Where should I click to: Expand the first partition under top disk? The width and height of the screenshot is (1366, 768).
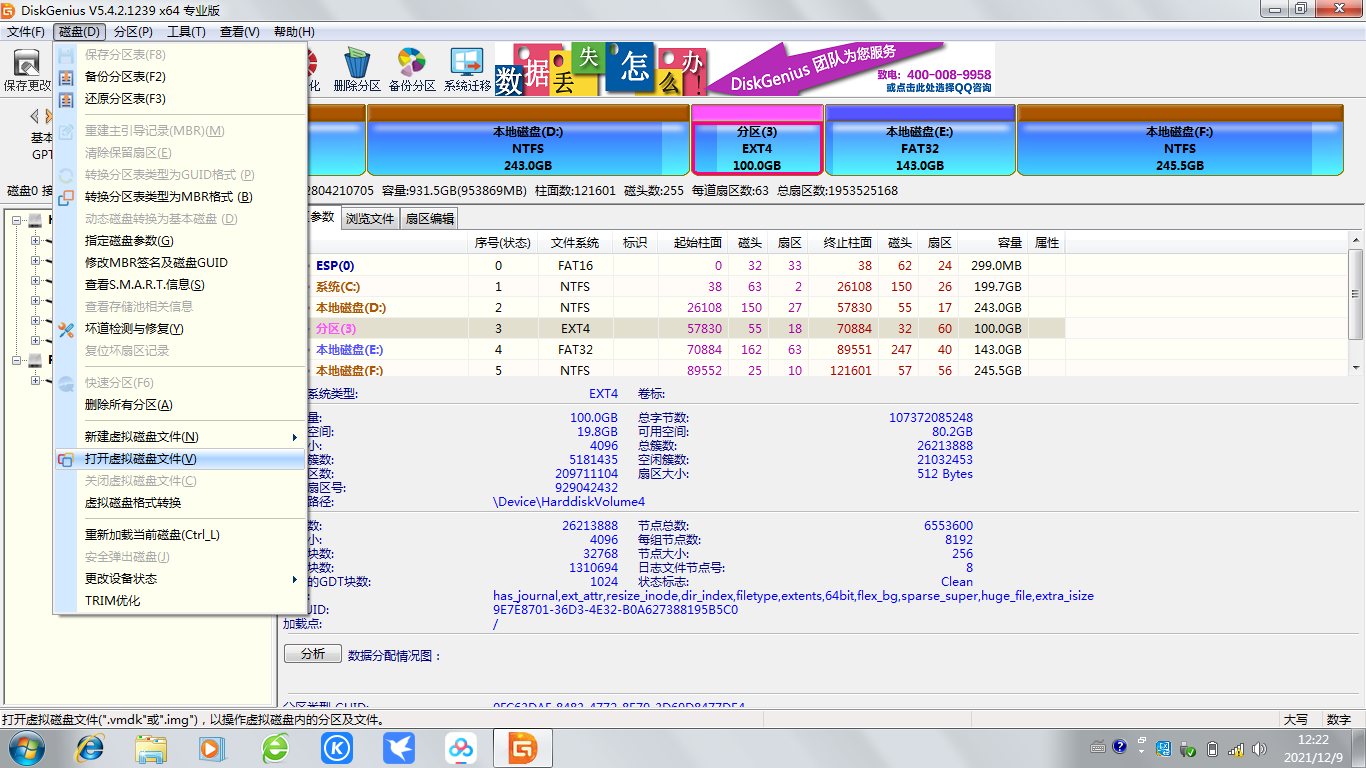coord(35,240)
